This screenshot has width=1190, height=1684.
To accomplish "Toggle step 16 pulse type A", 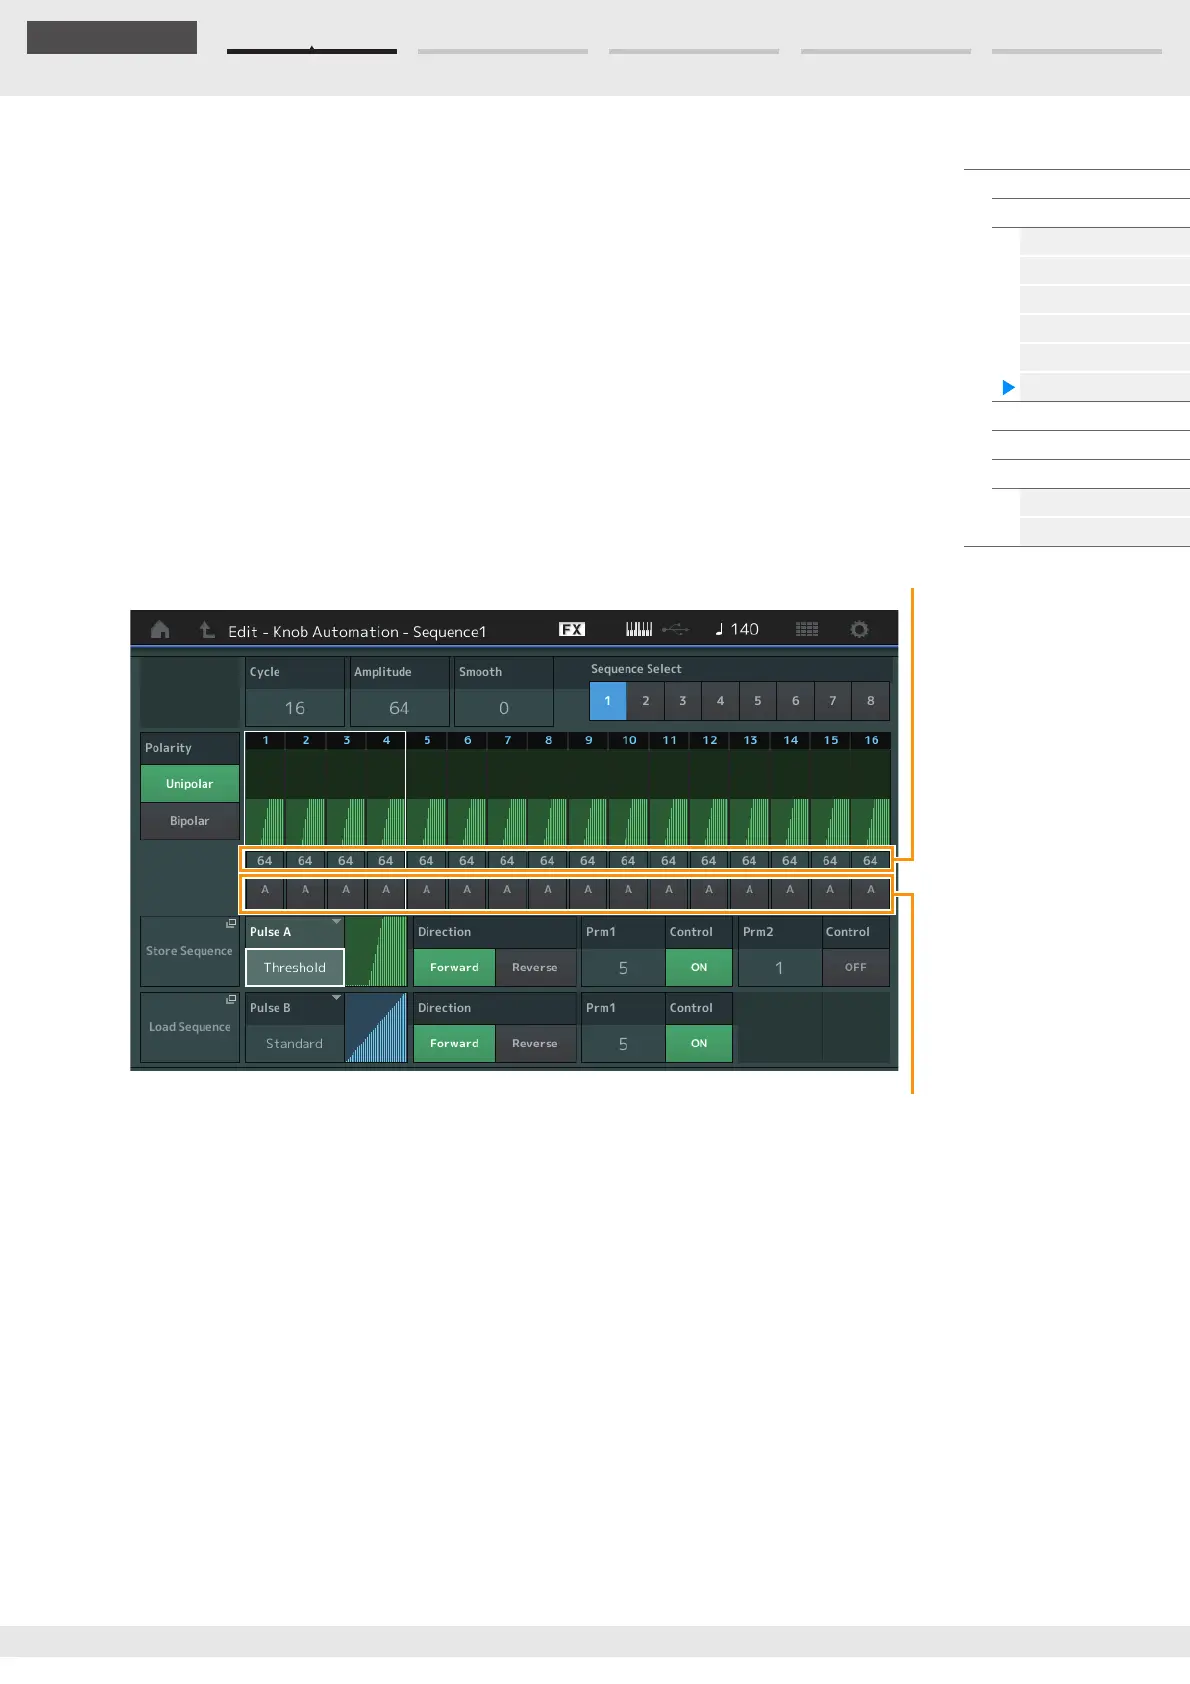I will 870,892.
